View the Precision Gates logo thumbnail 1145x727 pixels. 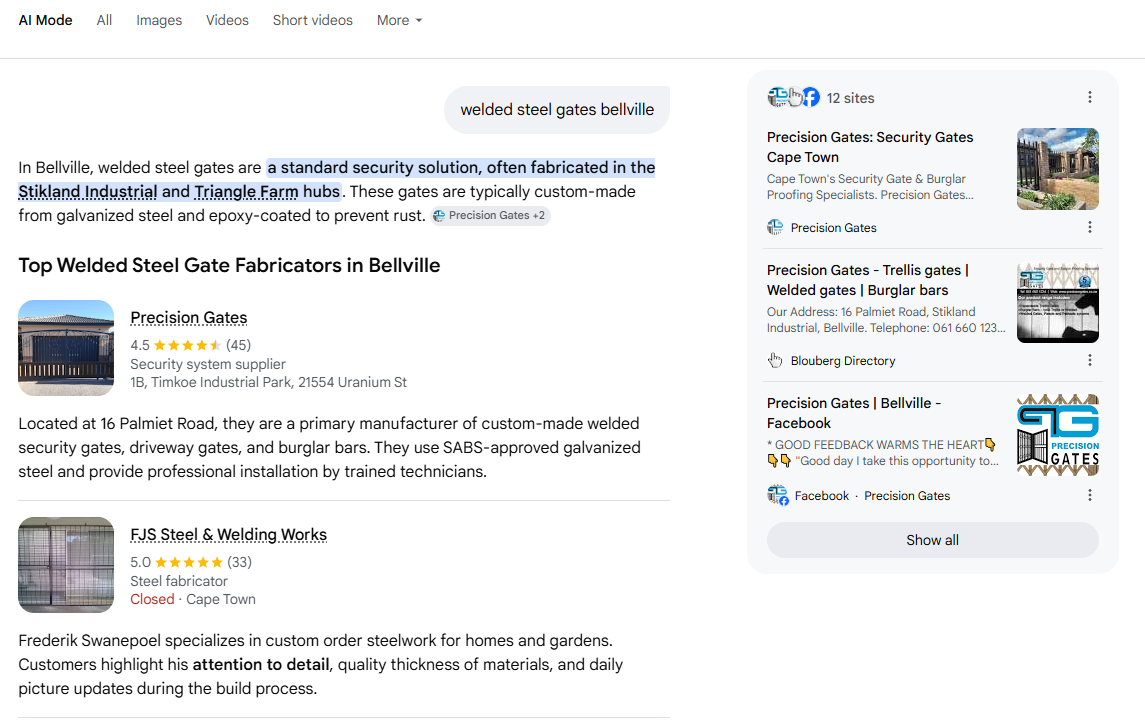click(x=1057, y=435)
